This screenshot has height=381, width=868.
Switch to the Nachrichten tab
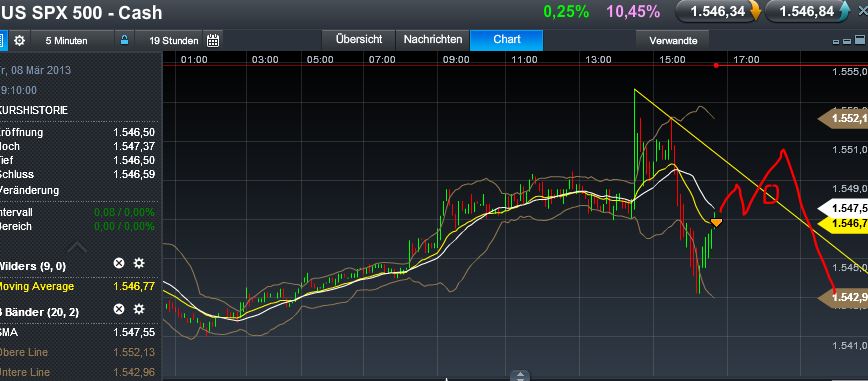[x=433, y=40]
